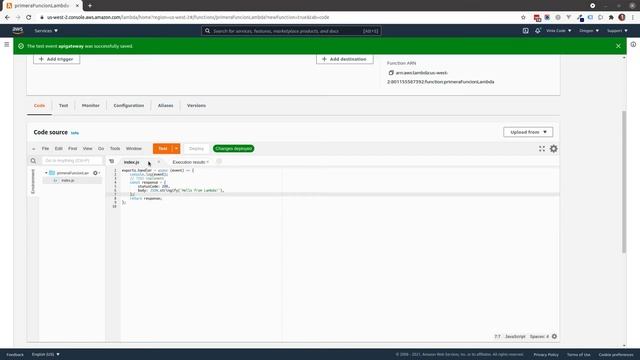
Task: Click the Feedback link in footer
Action: coord(15,354)
